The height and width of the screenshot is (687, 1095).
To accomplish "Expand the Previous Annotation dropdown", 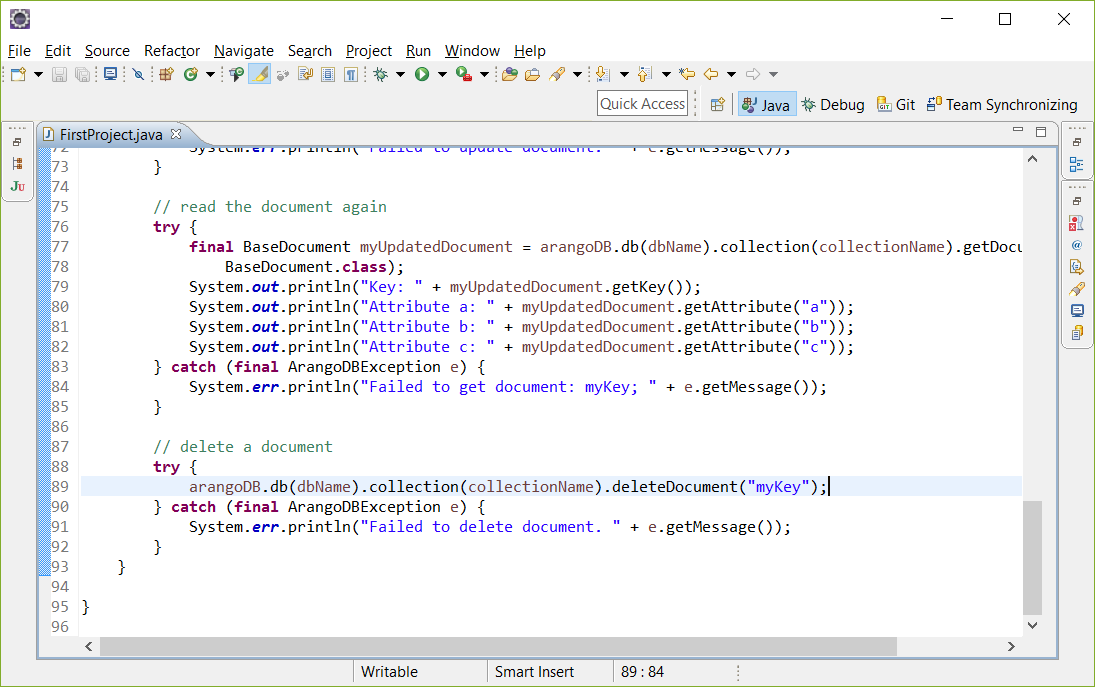I will [666, 74].
